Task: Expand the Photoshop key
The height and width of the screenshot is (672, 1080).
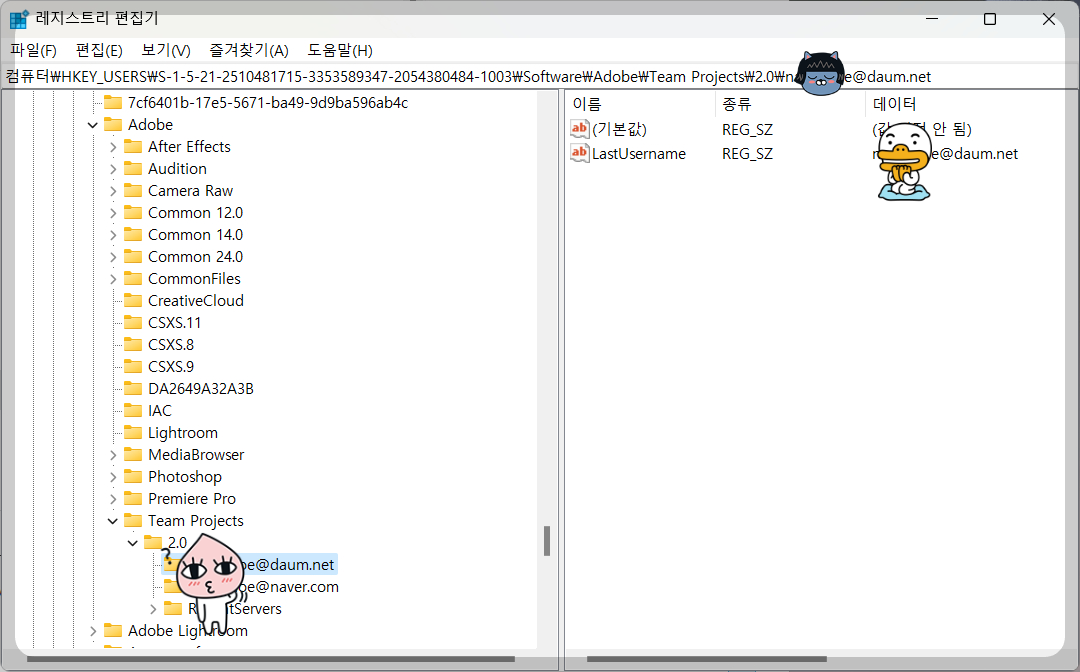Action: tap(113, 477)
